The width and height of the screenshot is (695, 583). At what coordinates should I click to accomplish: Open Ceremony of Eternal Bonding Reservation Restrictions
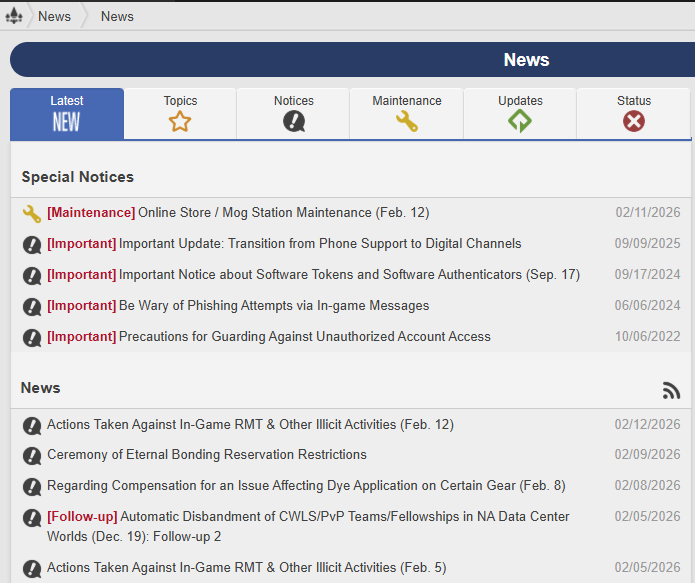pos(207,455)
